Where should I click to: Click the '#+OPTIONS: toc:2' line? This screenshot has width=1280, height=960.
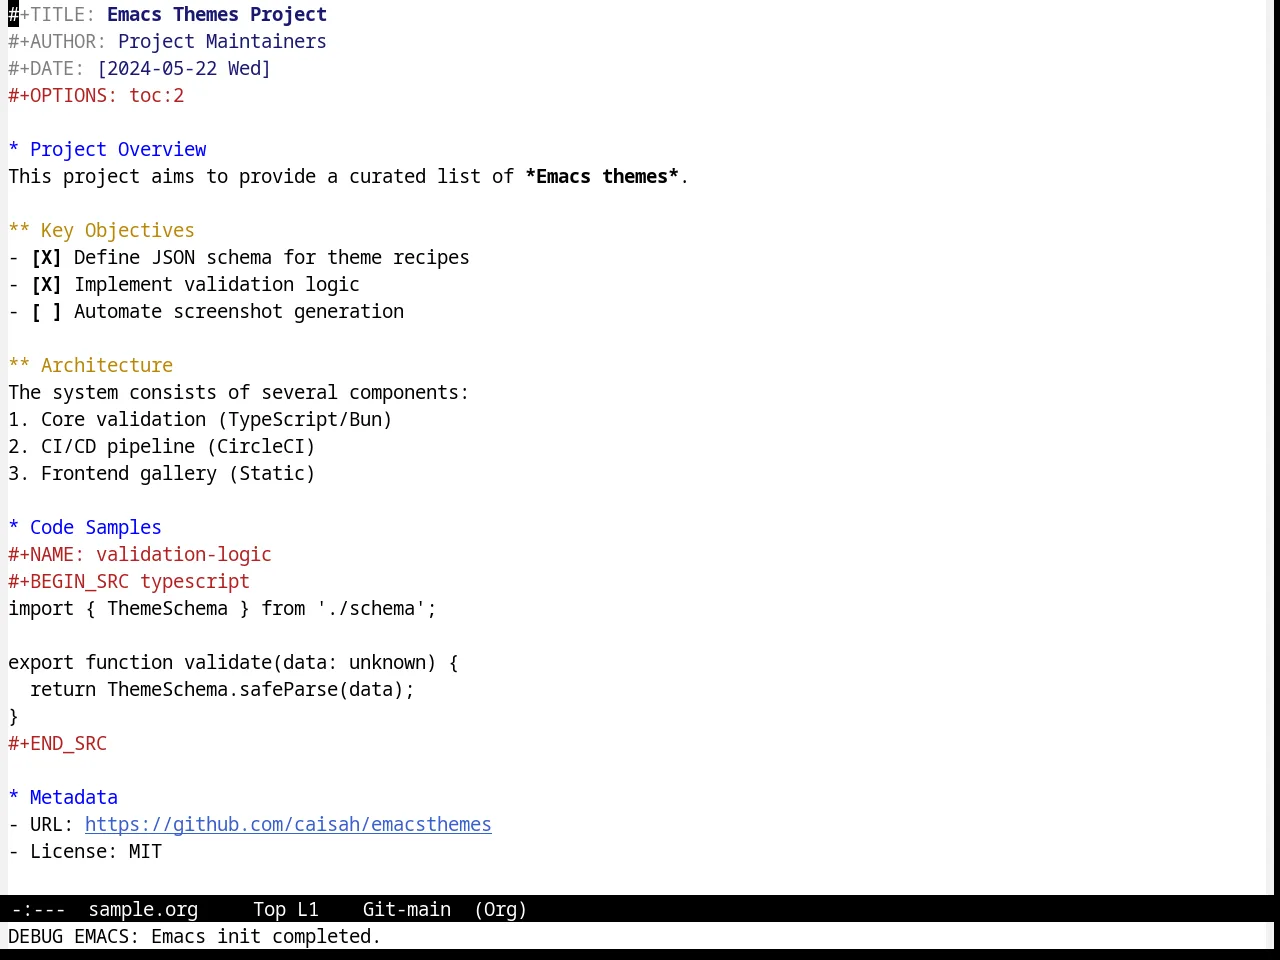click(96, 96)
